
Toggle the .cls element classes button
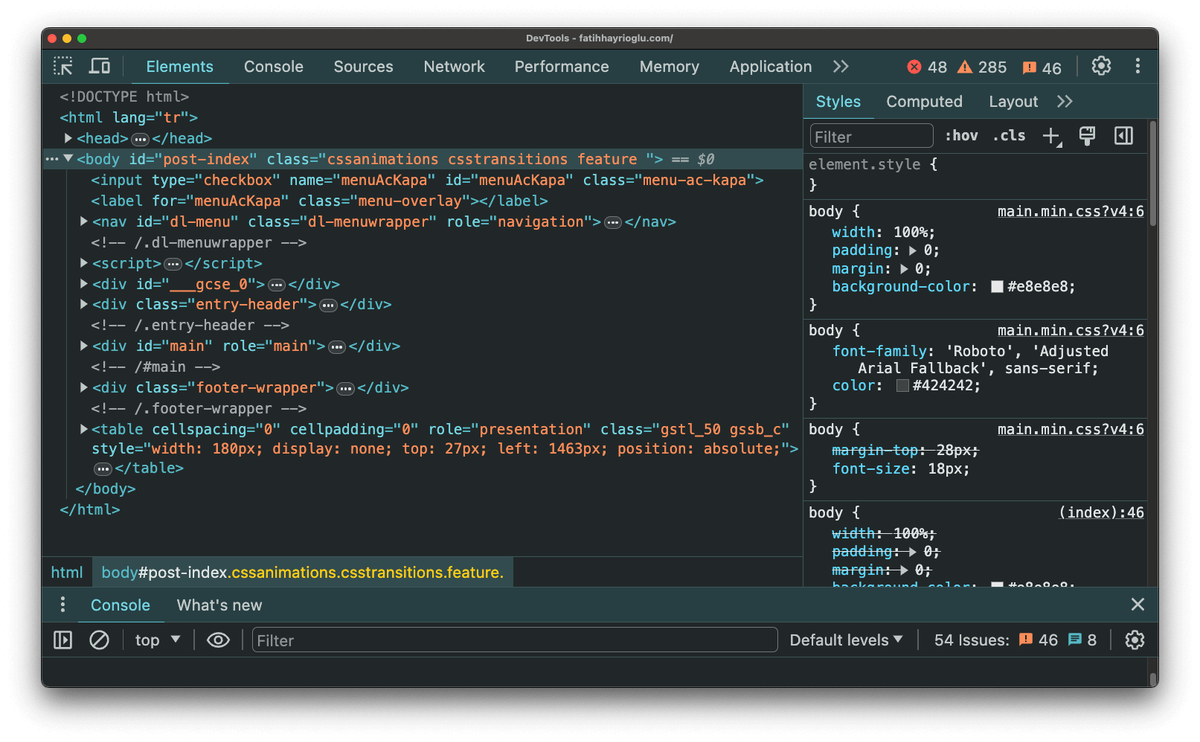1009,136
